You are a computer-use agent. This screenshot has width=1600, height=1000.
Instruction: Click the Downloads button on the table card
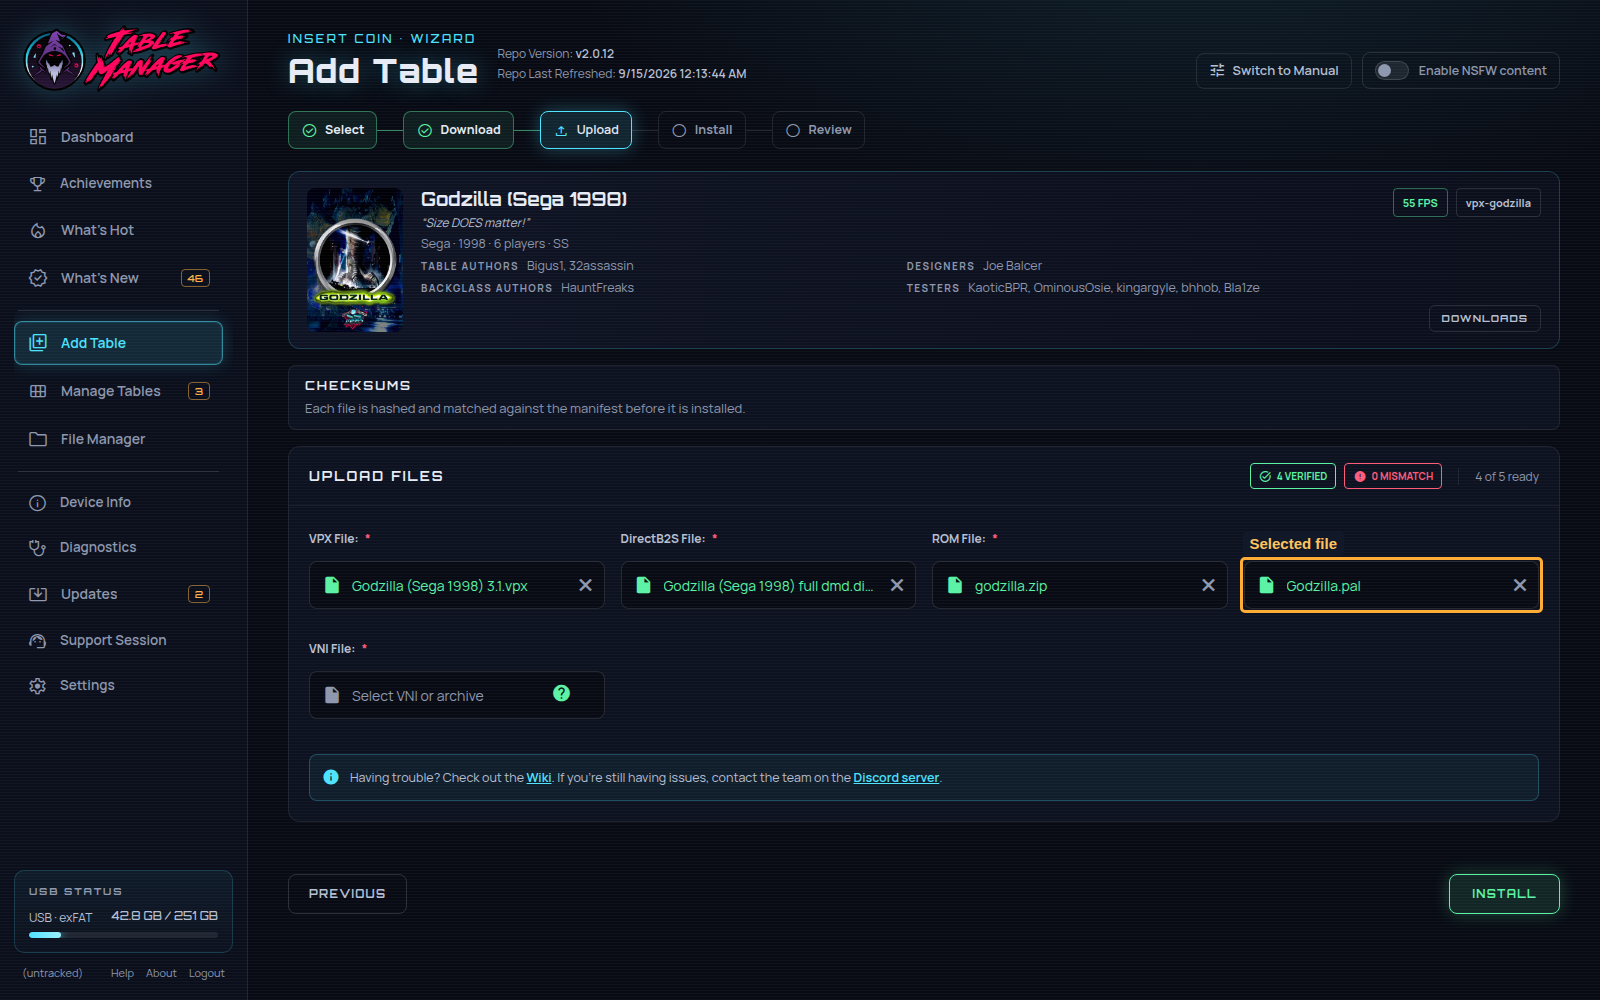click(x=1484, y=318)
